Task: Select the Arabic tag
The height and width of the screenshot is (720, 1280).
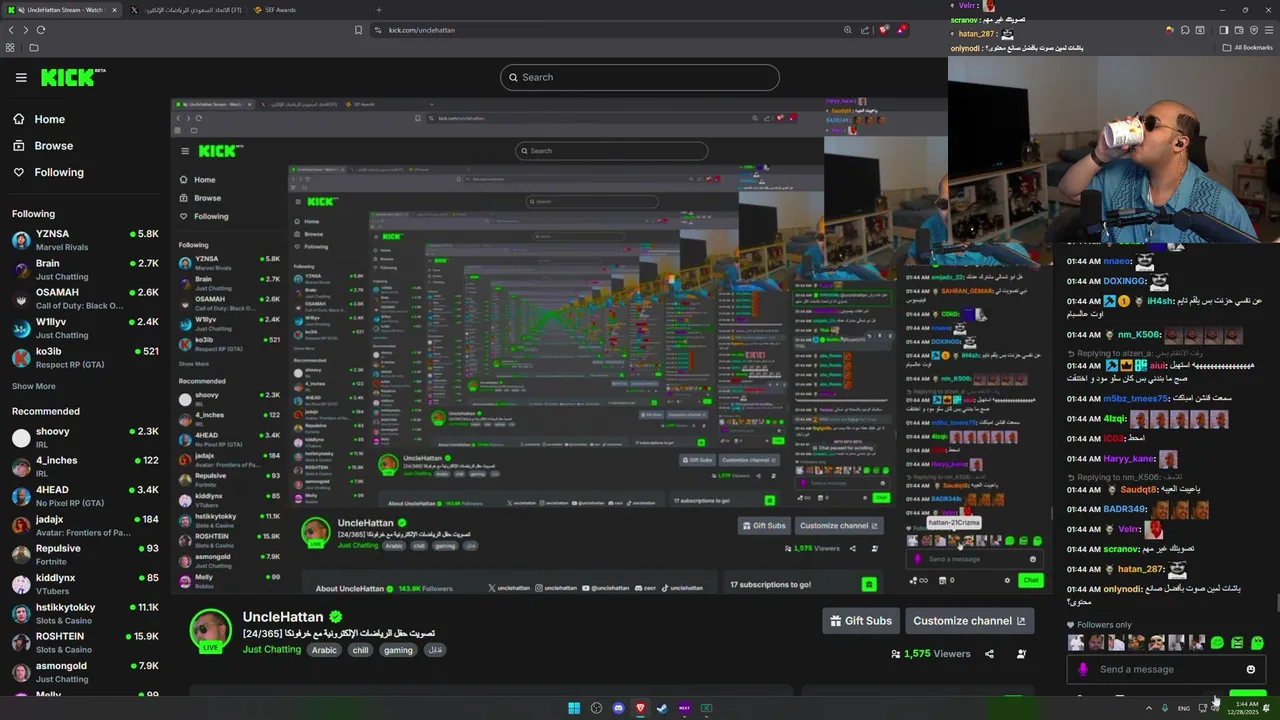Action: coord(324,650)
